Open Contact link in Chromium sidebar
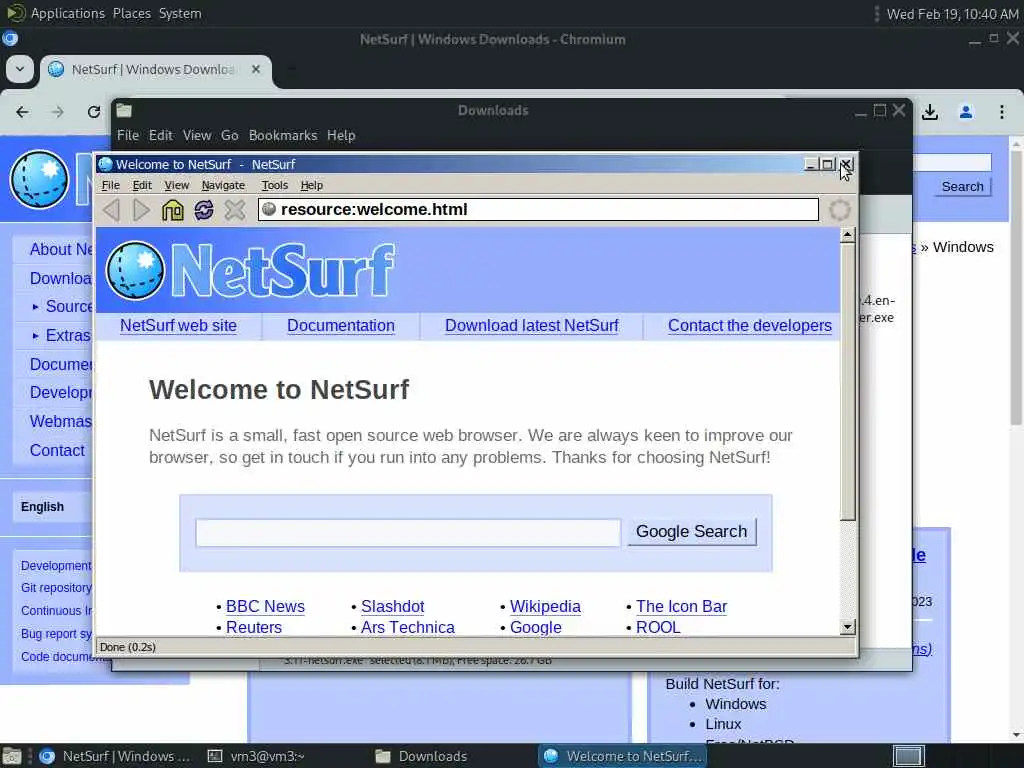1024x768 pixels. [57, 451]
